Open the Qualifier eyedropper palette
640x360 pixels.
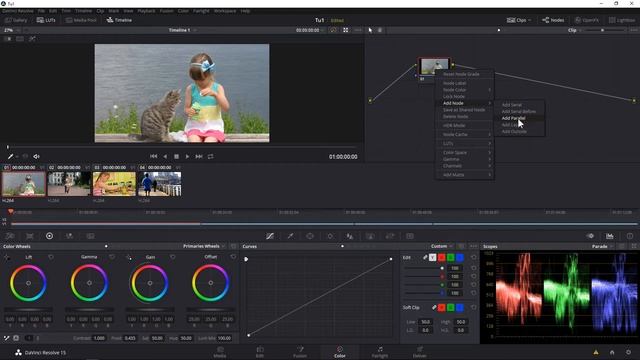point(290,236)
